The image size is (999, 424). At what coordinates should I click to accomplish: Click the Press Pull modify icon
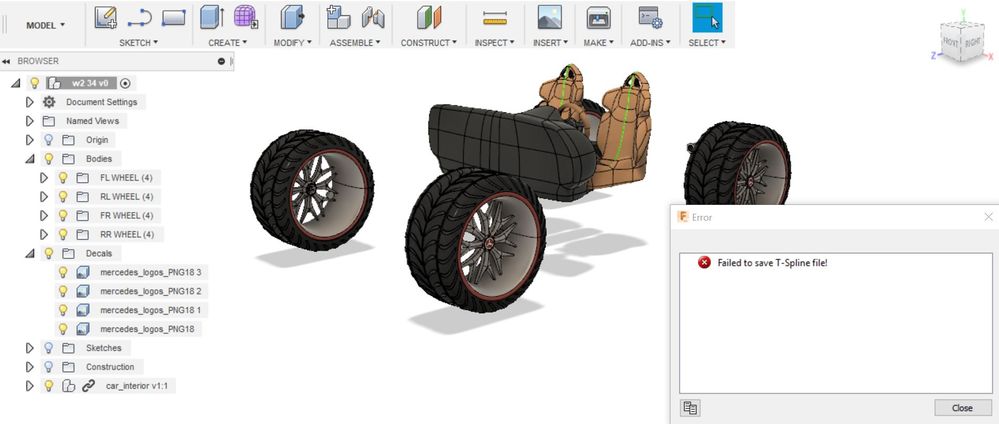(x=292, y=17)
